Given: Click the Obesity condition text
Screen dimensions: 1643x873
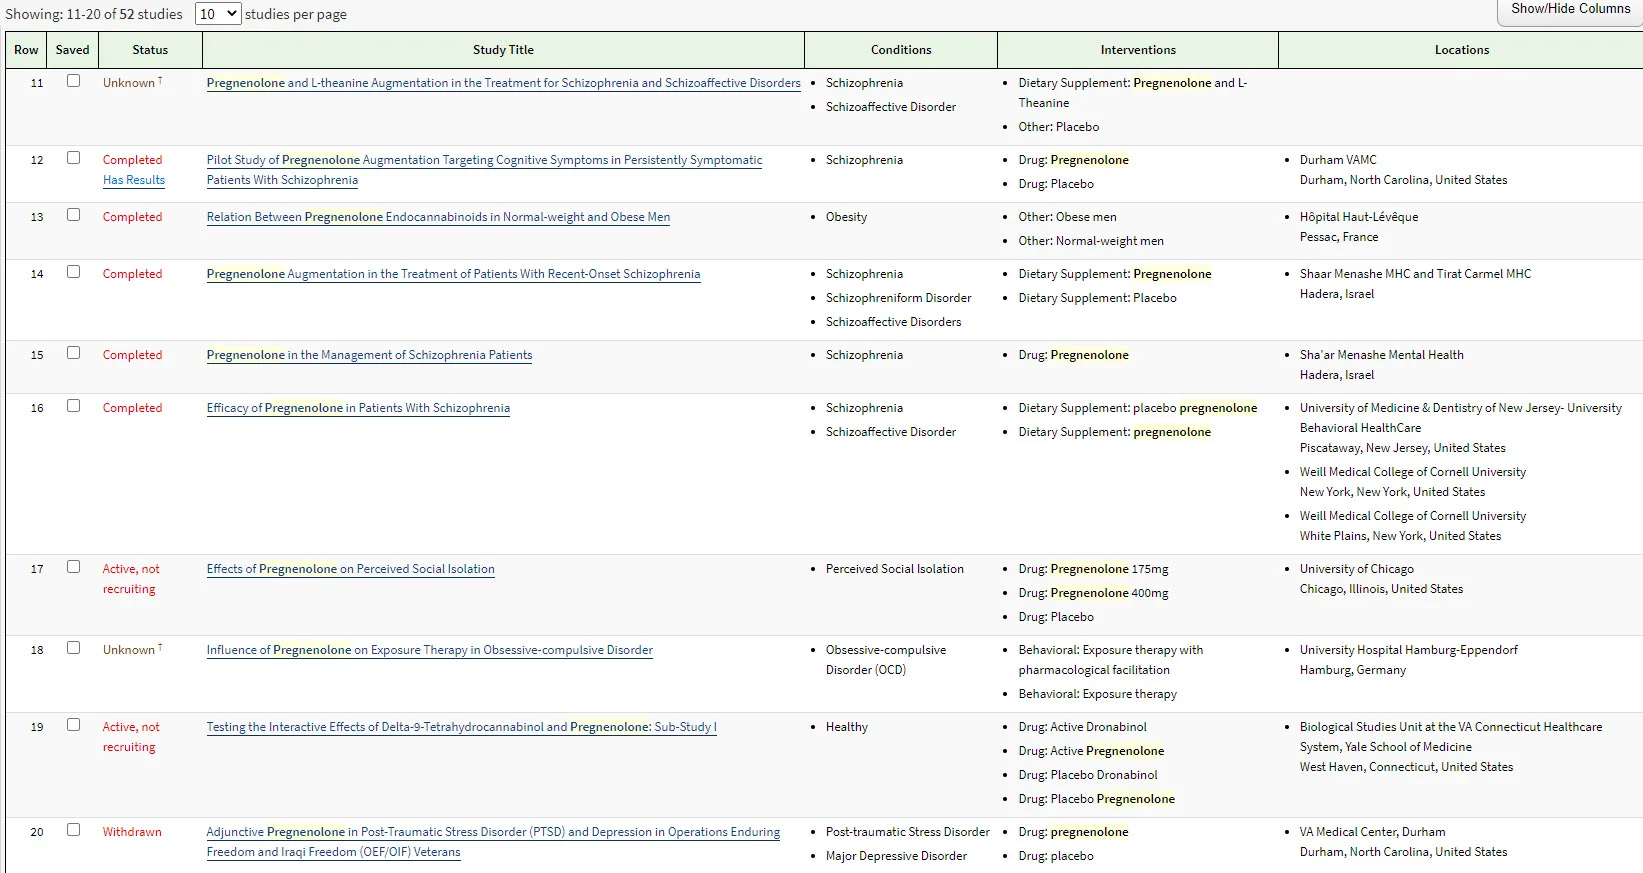Looking at the screenshot, I should (x=846, y=217).
